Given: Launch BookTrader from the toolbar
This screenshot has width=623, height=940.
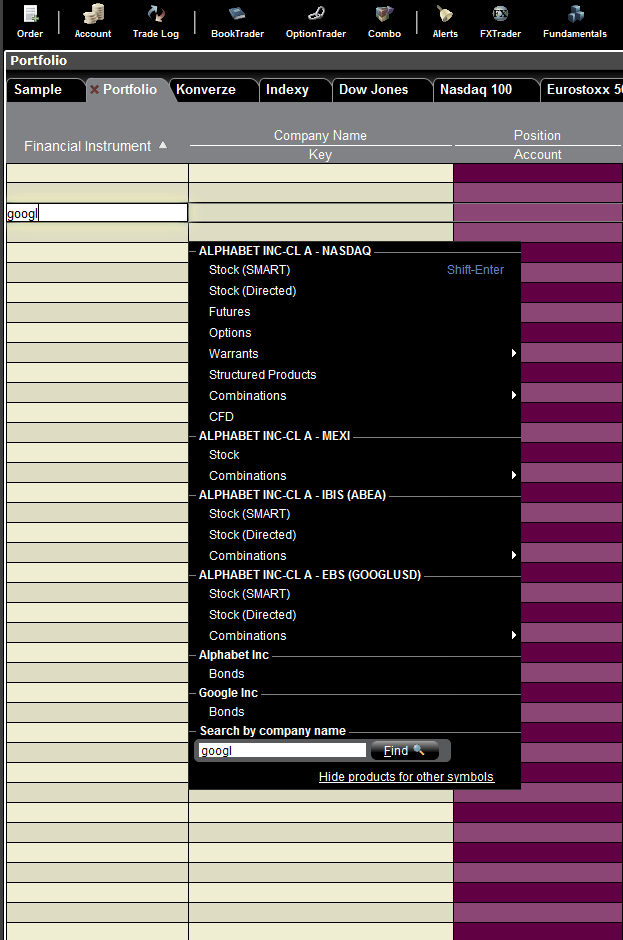Looking at the screenshot, I should (x=237, y=21).
